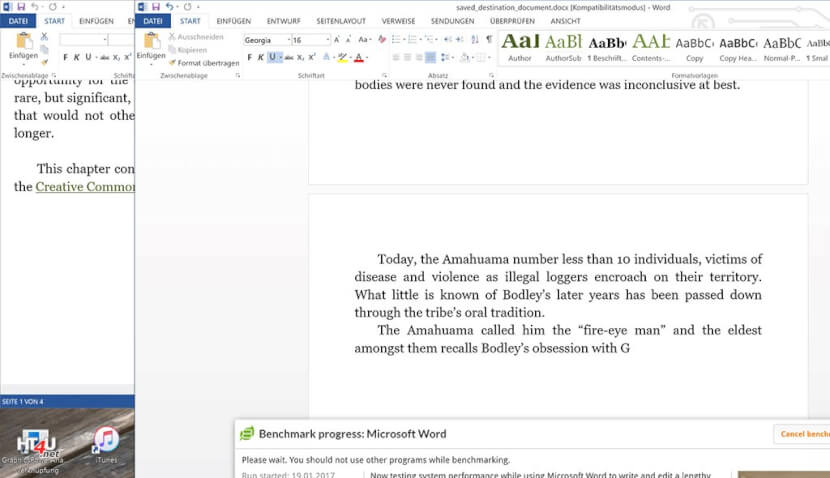Viewport: 830px width, 478px height.
Task: Toggle justified alignment in the Absatz group
Action: (x=431, y=57)
